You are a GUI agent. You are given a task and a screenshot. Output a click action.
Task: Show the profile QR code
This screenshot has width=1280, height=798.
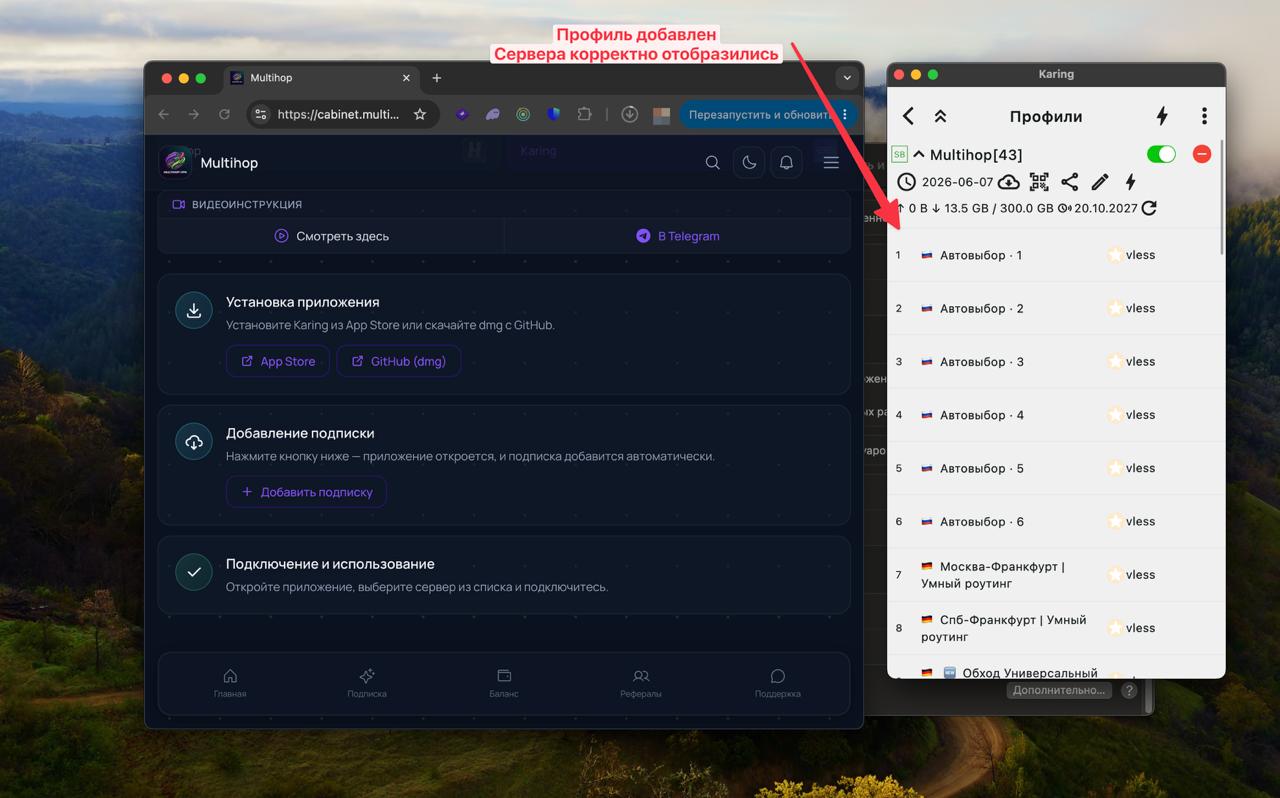pyautogui.click(x=1039, y=182)
